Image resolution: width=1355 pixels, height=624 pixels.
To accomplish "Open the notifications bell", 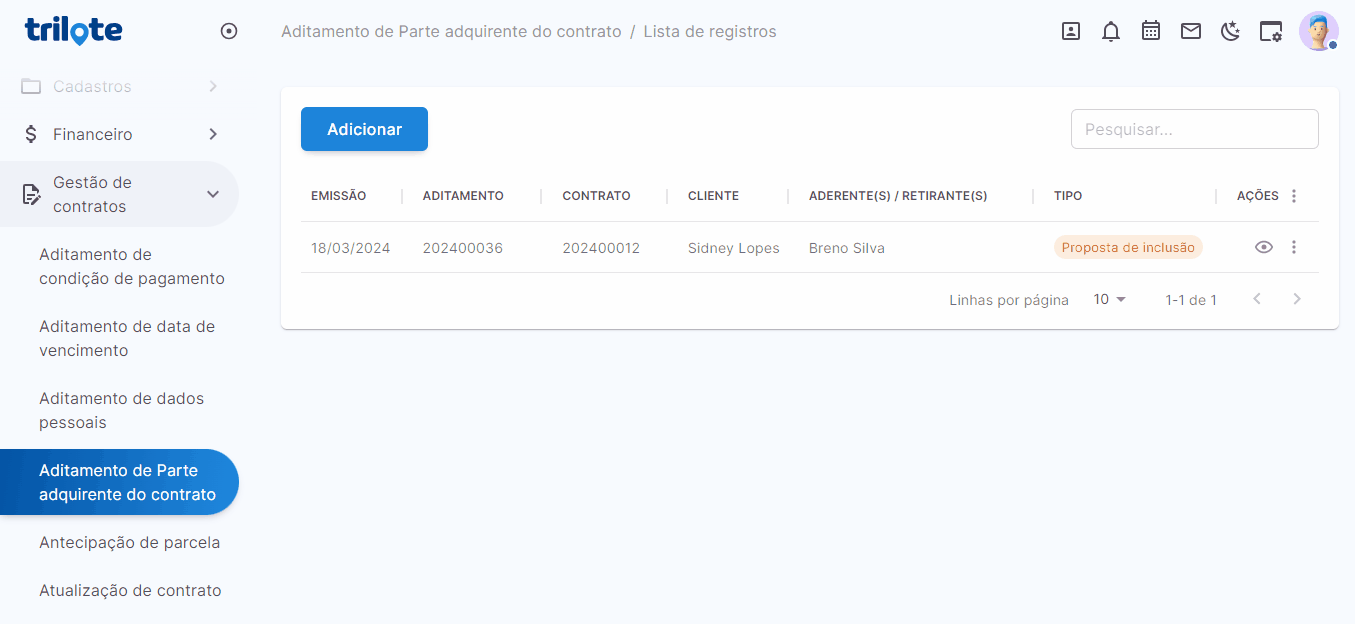I will 1110,31.
